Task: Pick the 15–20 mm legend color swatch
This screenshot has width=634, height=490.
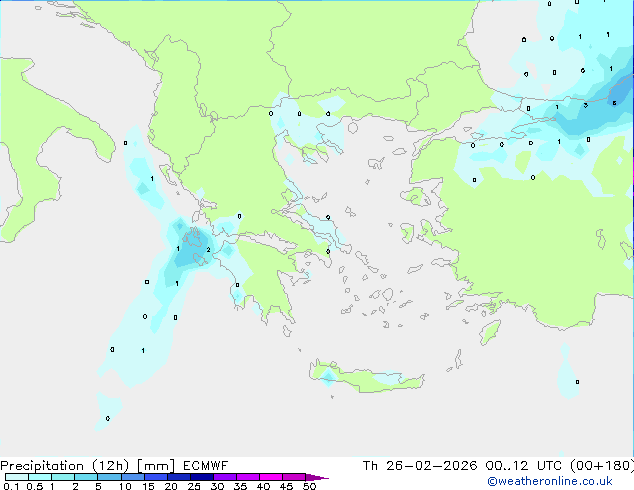Action: click(155, 477)
